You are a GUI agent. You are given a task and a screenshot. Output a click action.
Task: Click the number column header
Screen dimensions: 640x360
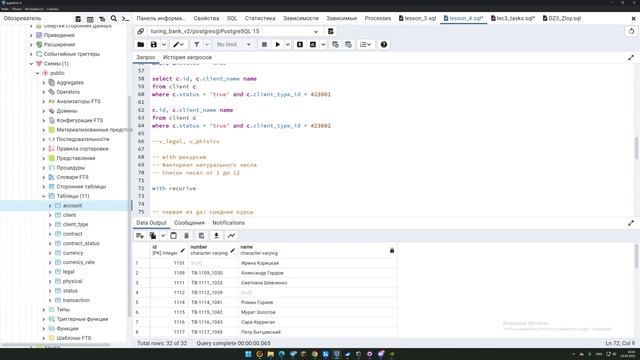point(213,250)
